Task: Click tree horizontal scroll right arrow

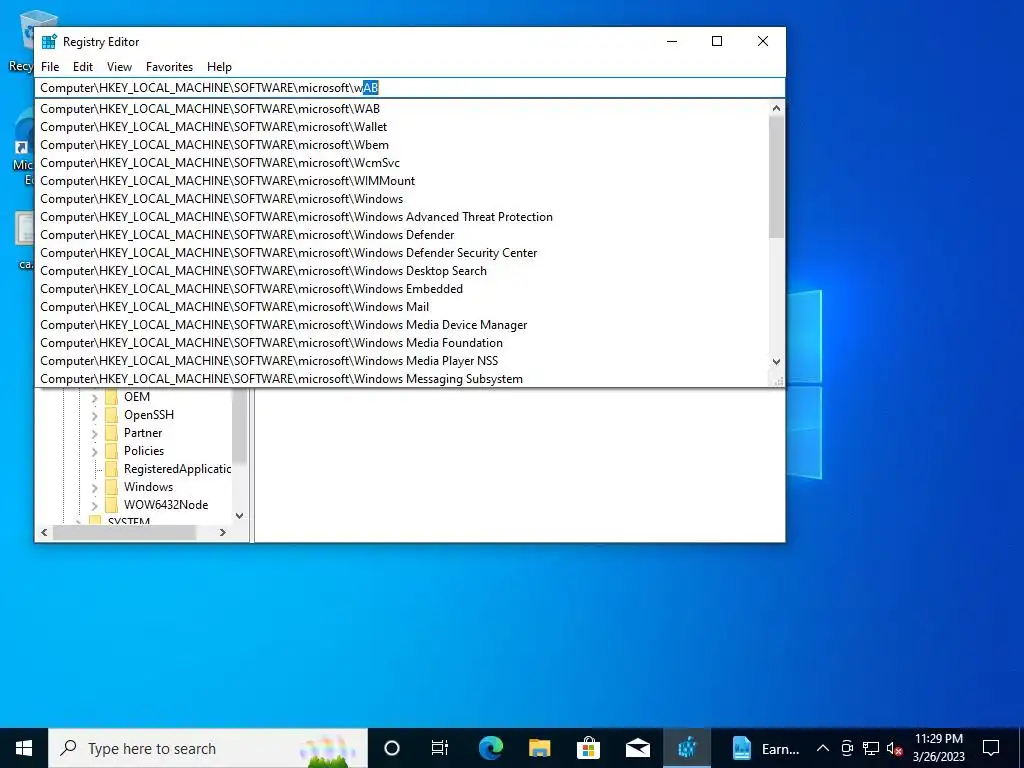Action: (x=223, y=532)
